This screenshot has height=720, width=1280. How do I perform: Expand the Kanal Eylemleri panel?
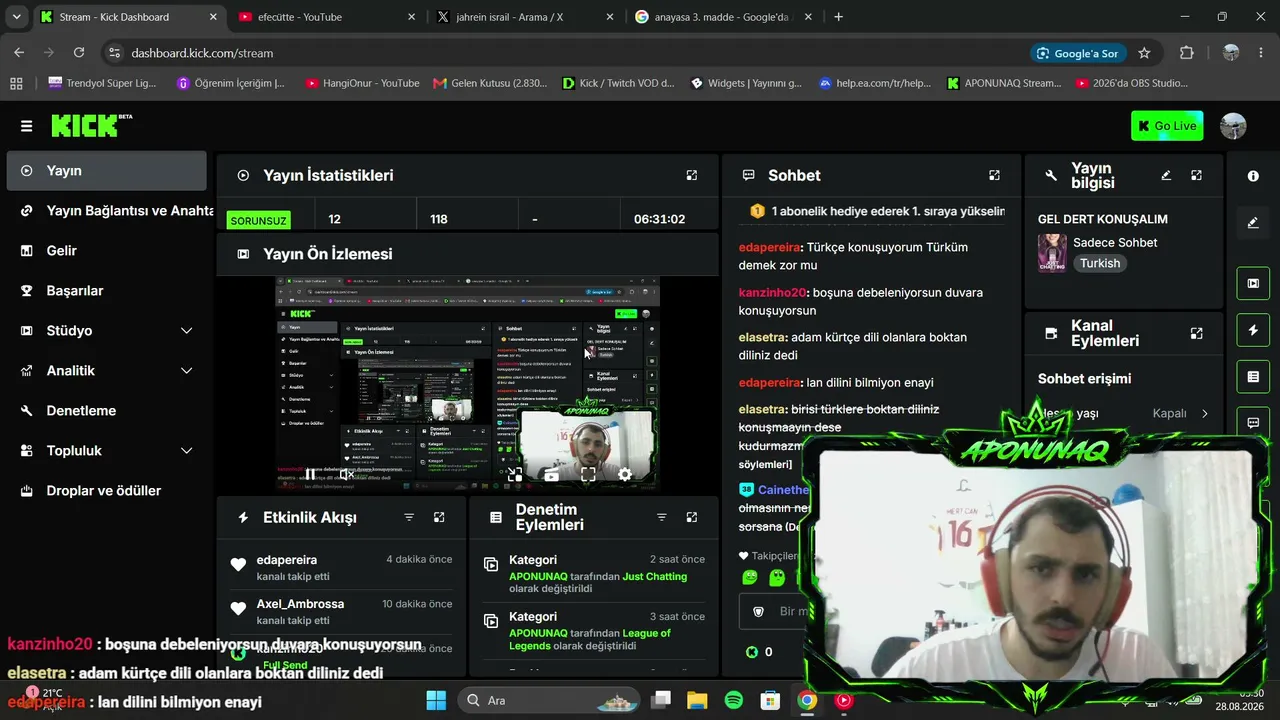1196,333
